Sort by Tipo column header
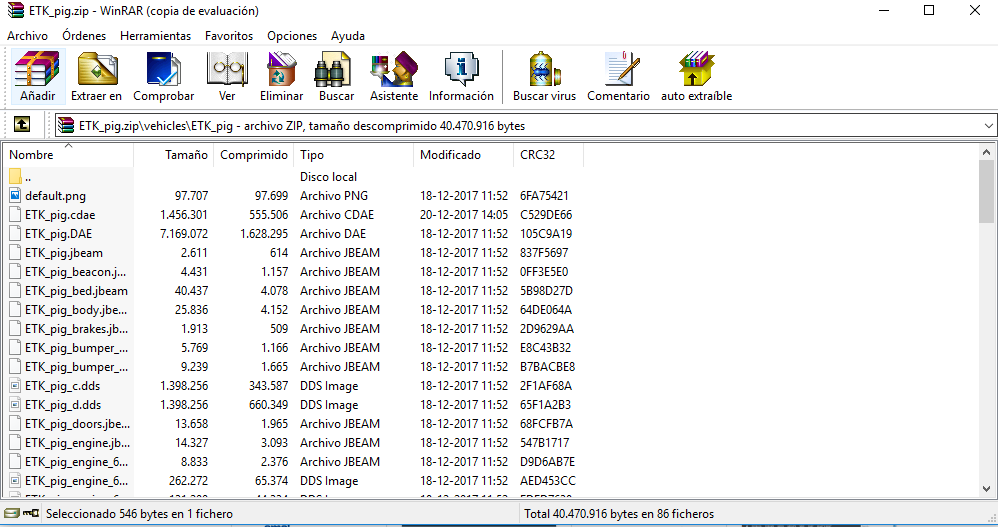The image size is (998, 527). [353, 155]
